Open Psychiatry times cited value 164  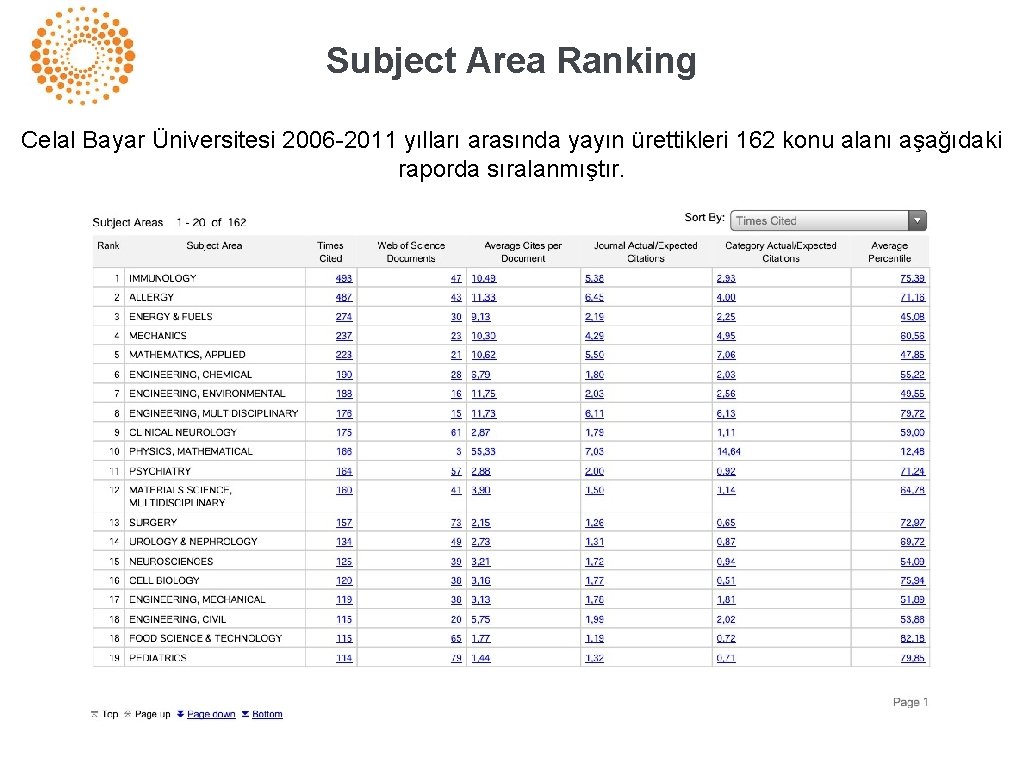point(344,472)
